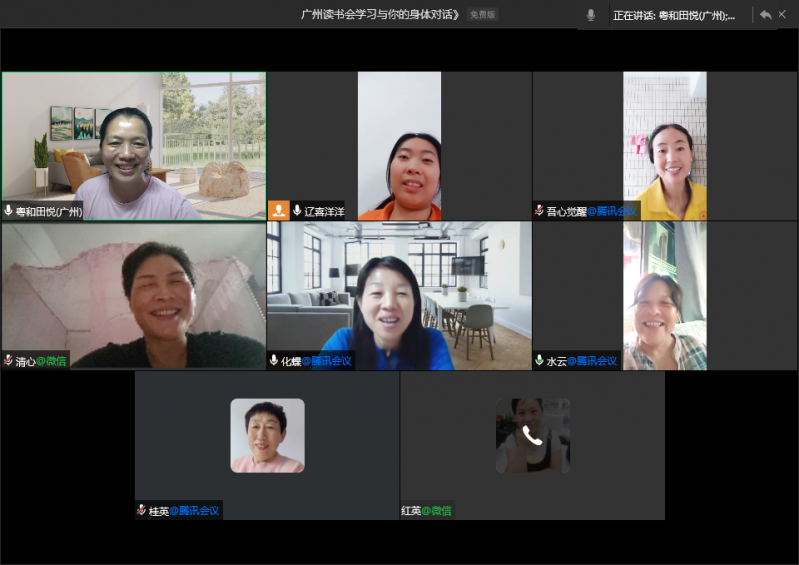Click the reply arrow icon at top right
The width and height of the screenshot is (799, 565).
pyautogui.click(x=765, y=15)
